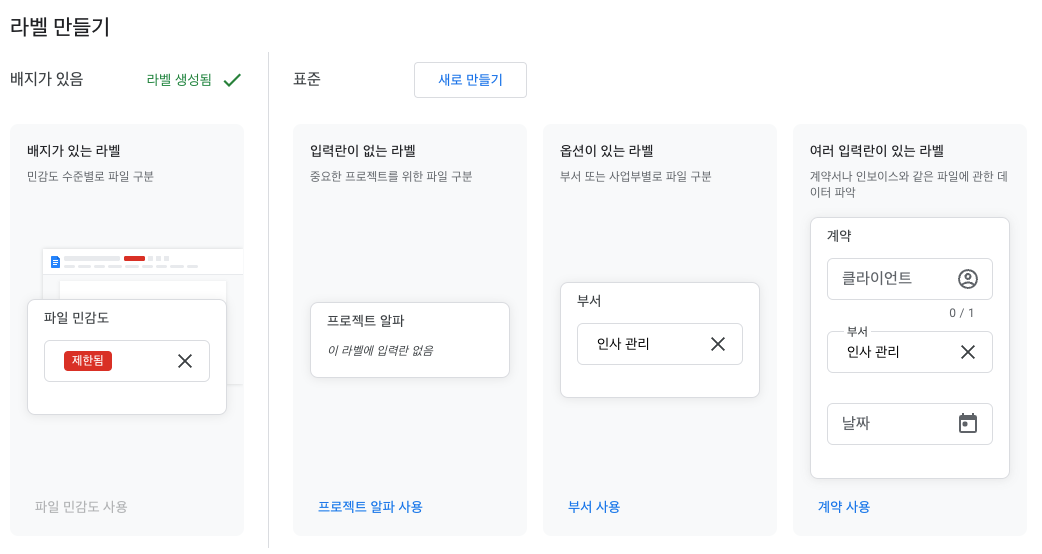This screenshot has height=554, width=1042.
Task: Click the green checkmark next to 라벨 생성됨
Action: 232,80
